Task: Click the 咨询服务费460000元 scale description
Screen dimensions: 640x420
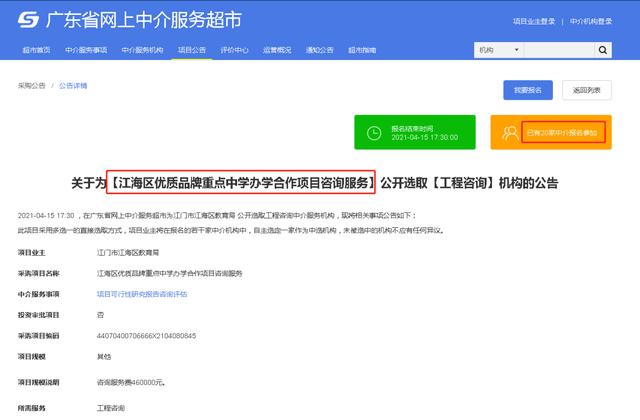Action: tap(131, 382)
